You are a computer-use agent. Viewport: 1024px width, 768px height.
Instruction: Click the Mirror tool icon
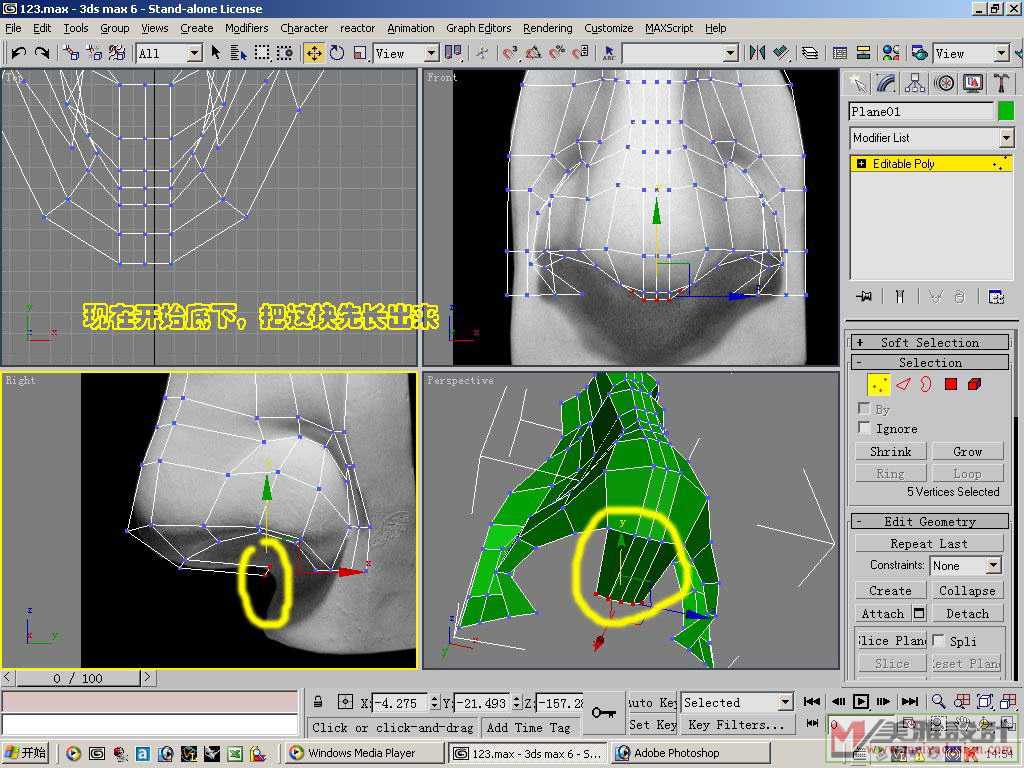757,53
